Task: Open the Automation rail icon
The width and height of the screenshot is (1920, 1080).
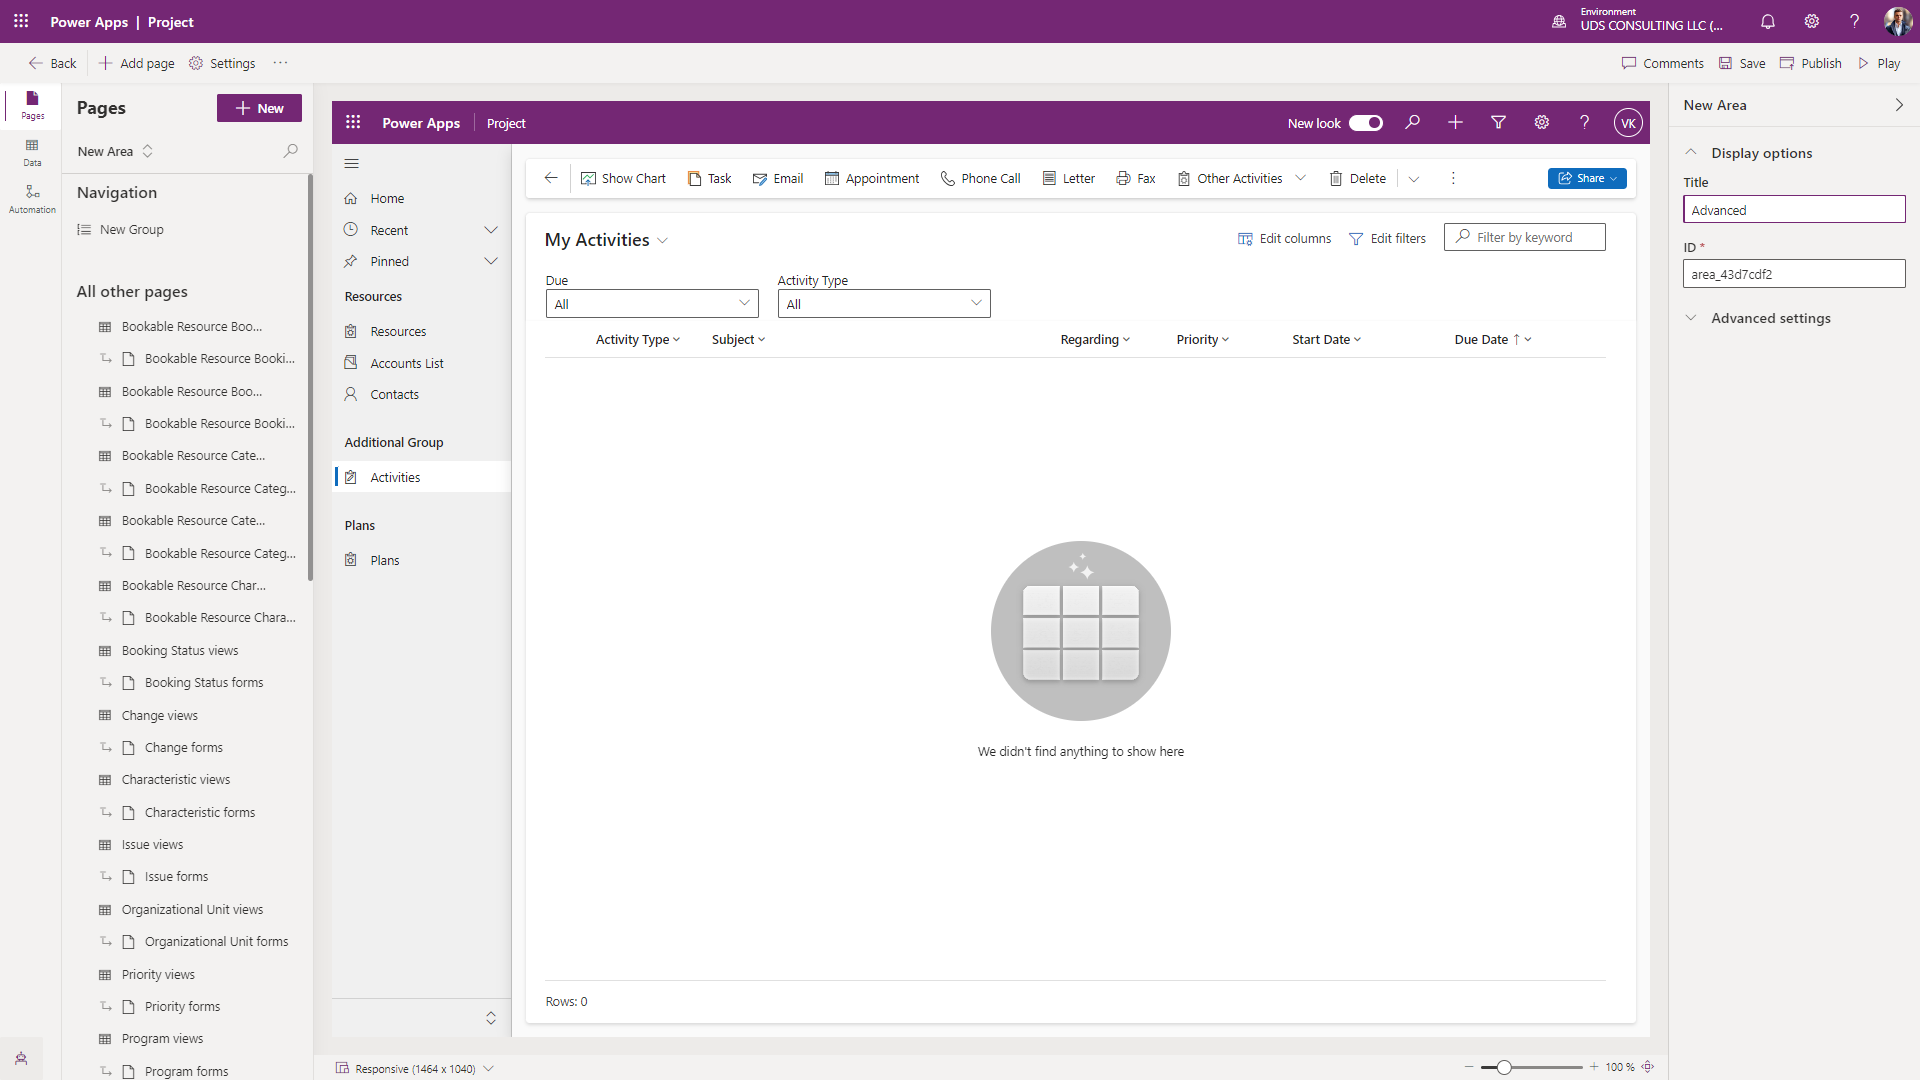Action: [x=32, y=199]
